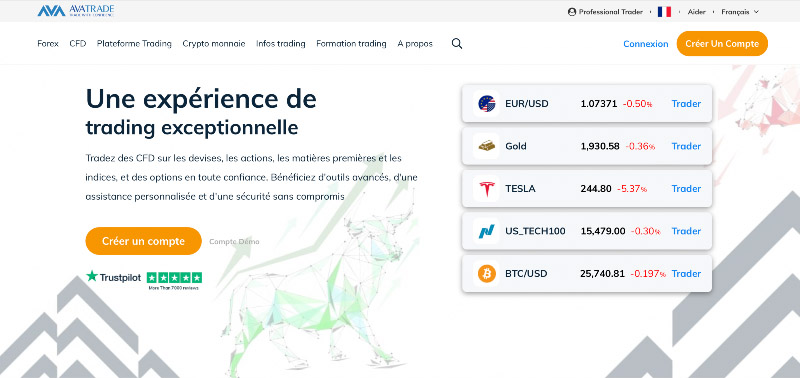The image size is (800, 378).
Task: Click the Professional Trader label
Action: point(611,12)
